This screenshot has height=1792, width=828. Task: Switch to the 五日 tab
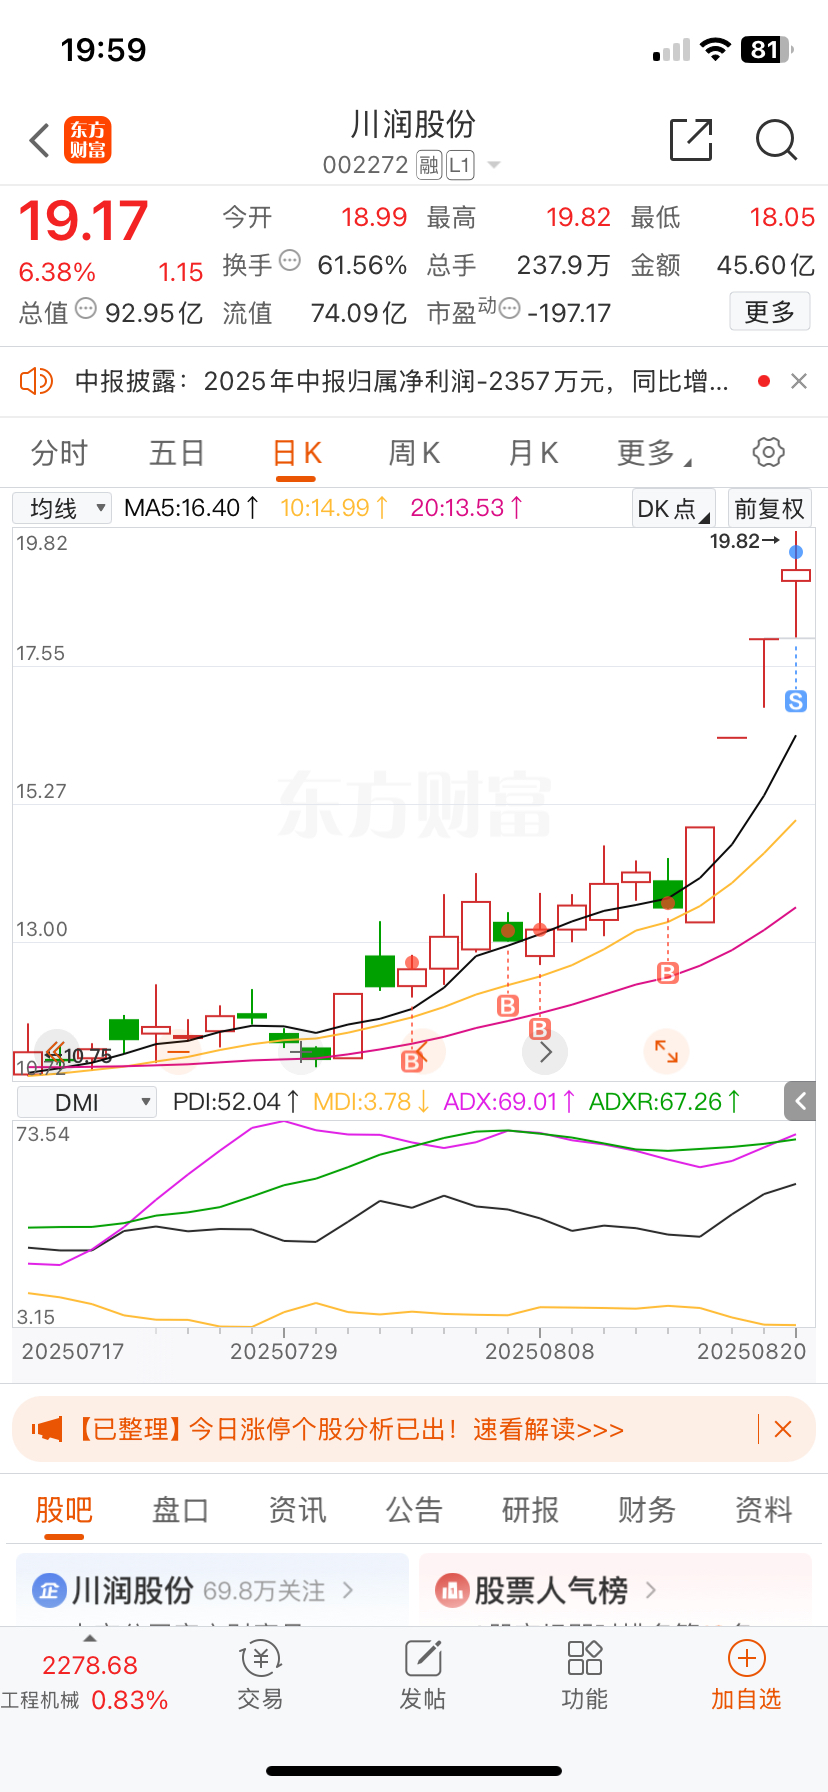pos(177,453)
